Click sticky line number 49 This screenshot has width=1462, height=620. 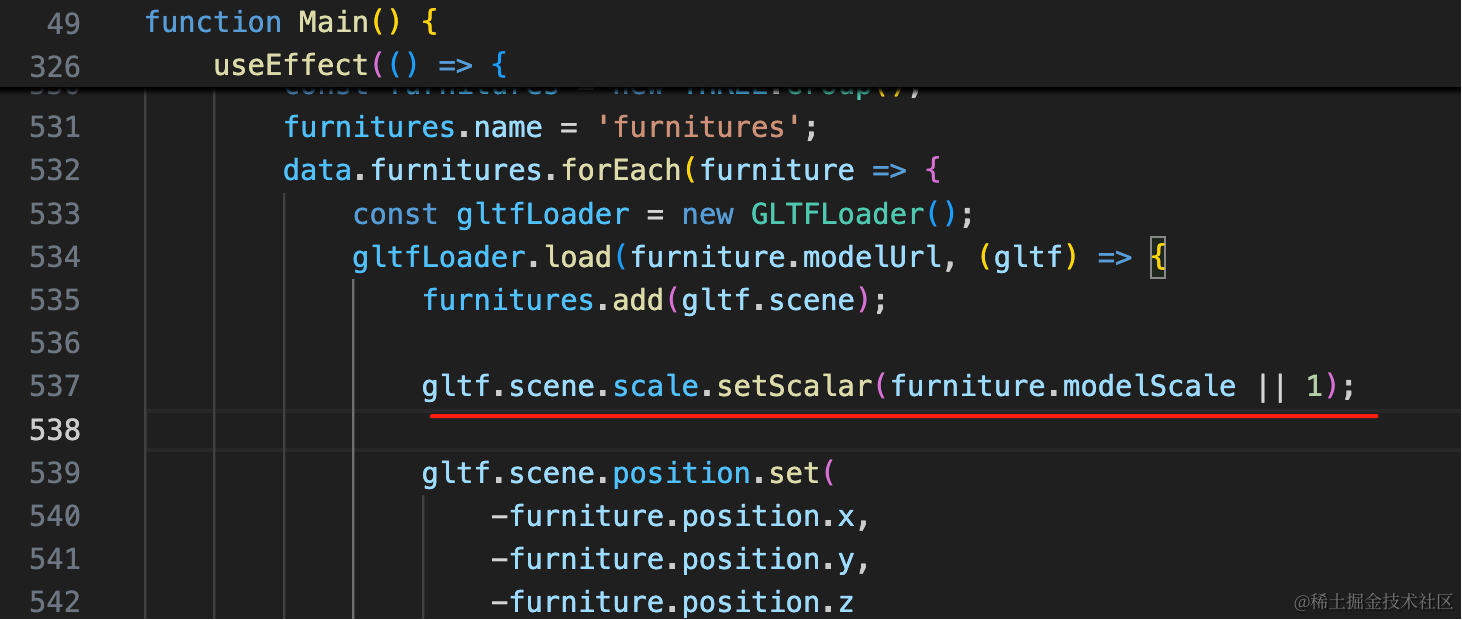[x=63, y=22]
